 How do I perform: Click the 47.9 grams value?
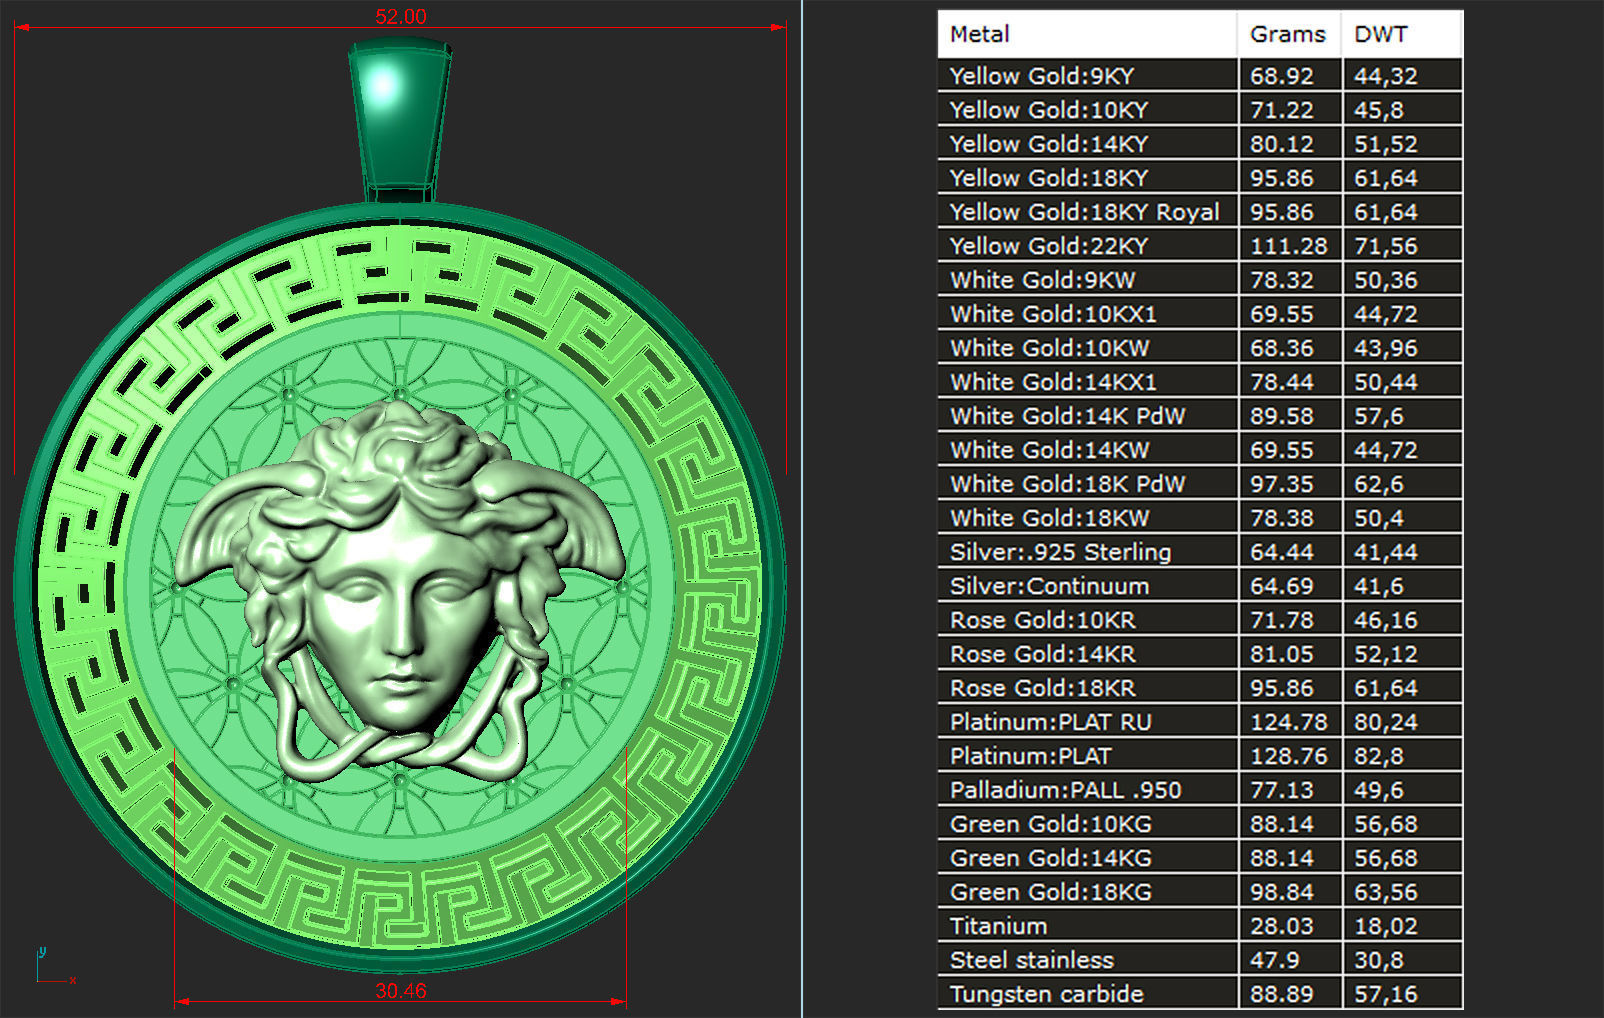click(x=1274, y=960)
